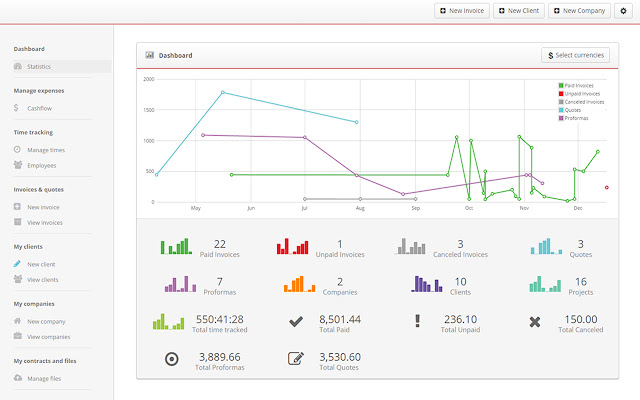Screen dimensions: 640x400
Task: Click the Total Paid checkmark icon
Action: point(296,322)
